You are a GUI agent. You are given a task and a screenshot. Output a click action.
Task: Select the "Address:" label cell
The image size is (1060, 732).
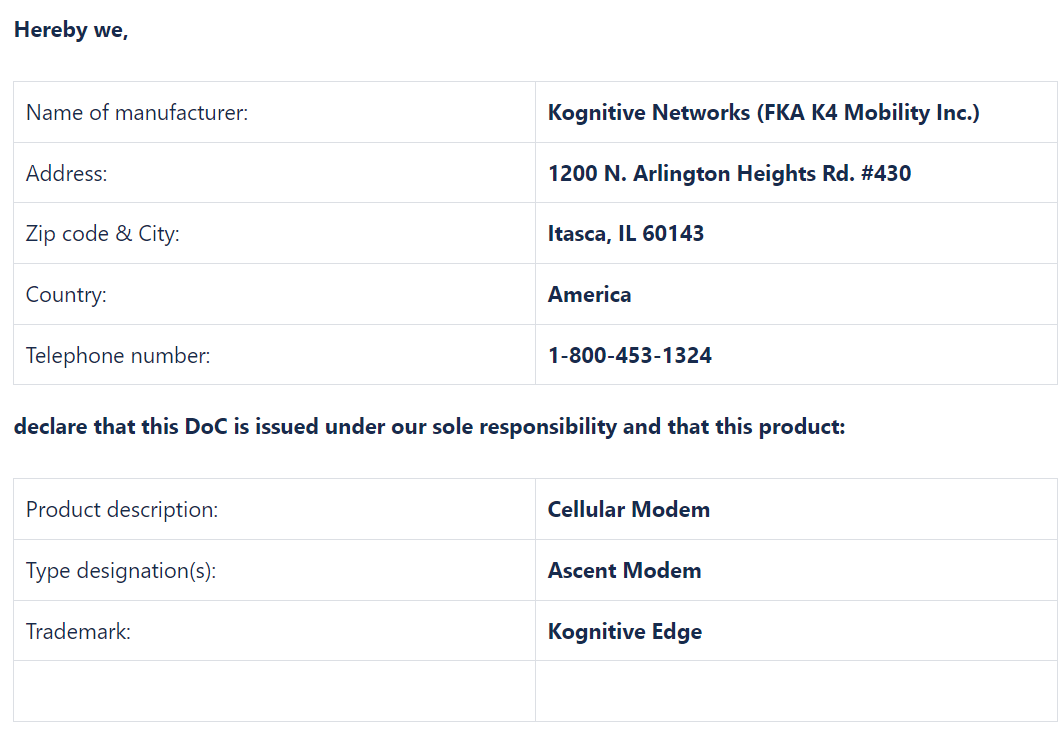tap(67, 174)
